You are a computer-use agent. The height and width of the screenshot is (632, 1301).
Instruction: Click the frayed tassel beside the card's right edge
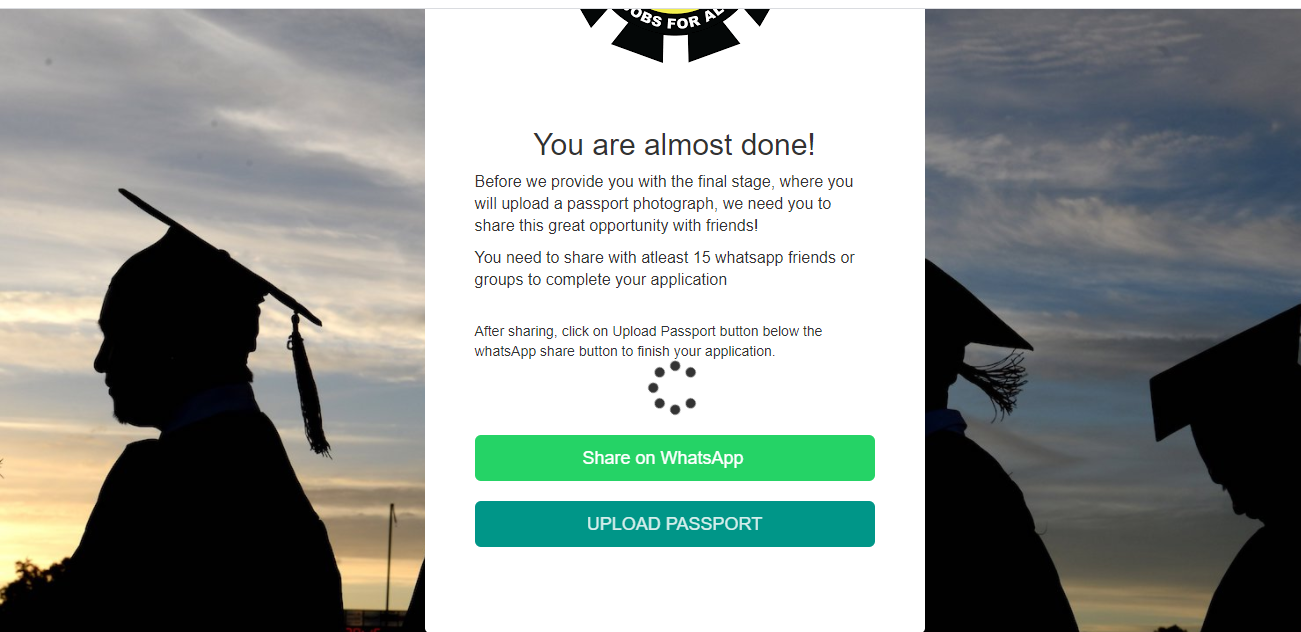click(993, 387)
